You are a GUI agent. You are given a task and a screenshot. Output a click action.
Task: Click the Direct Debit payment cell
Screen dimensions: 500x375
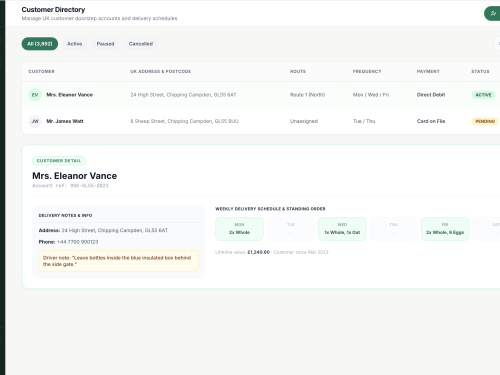(431, 95)
